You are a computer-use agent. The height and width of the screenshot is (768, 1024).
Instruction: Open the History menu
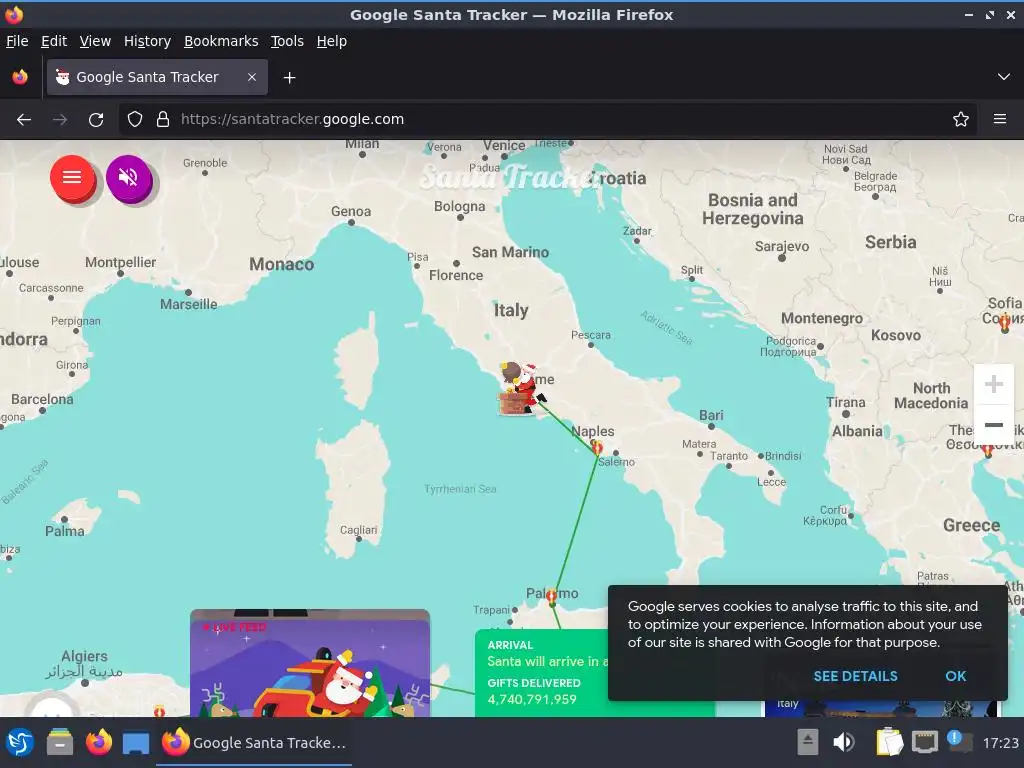(148, 41)
